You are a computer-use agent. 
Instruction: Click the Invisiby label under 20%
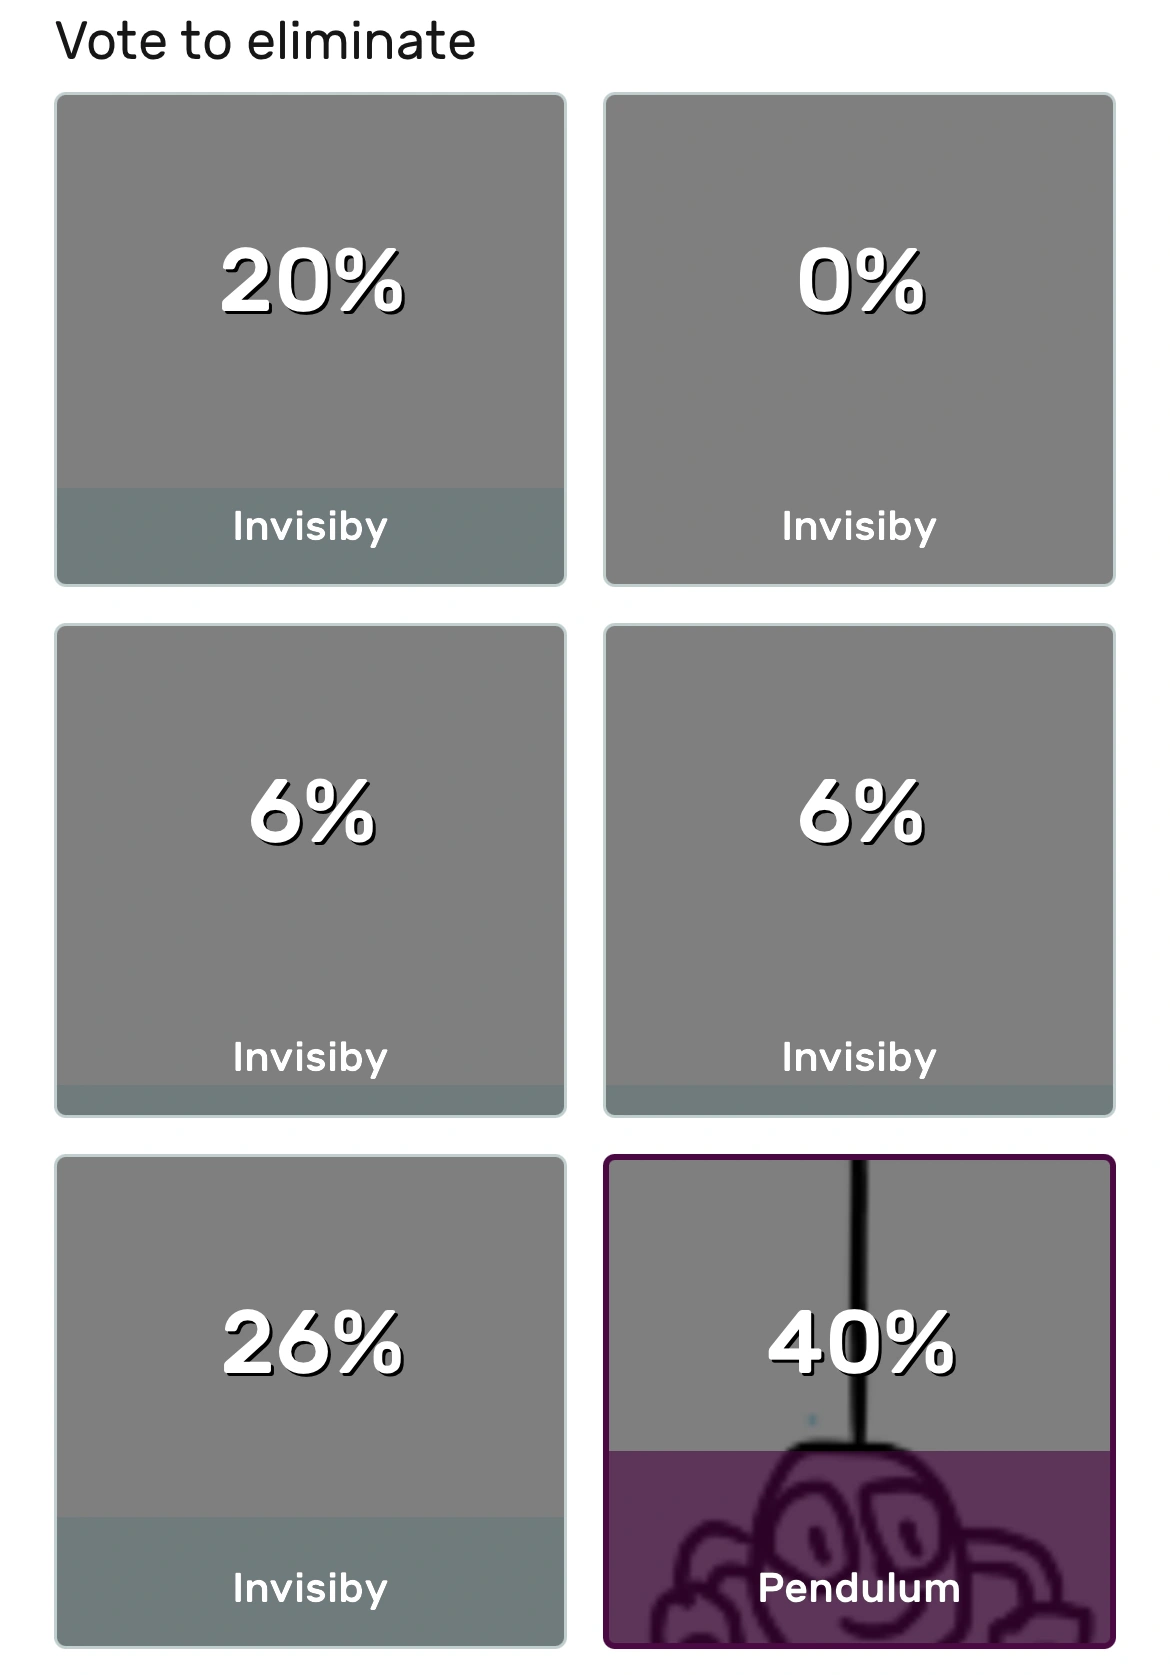coord(310,526)
